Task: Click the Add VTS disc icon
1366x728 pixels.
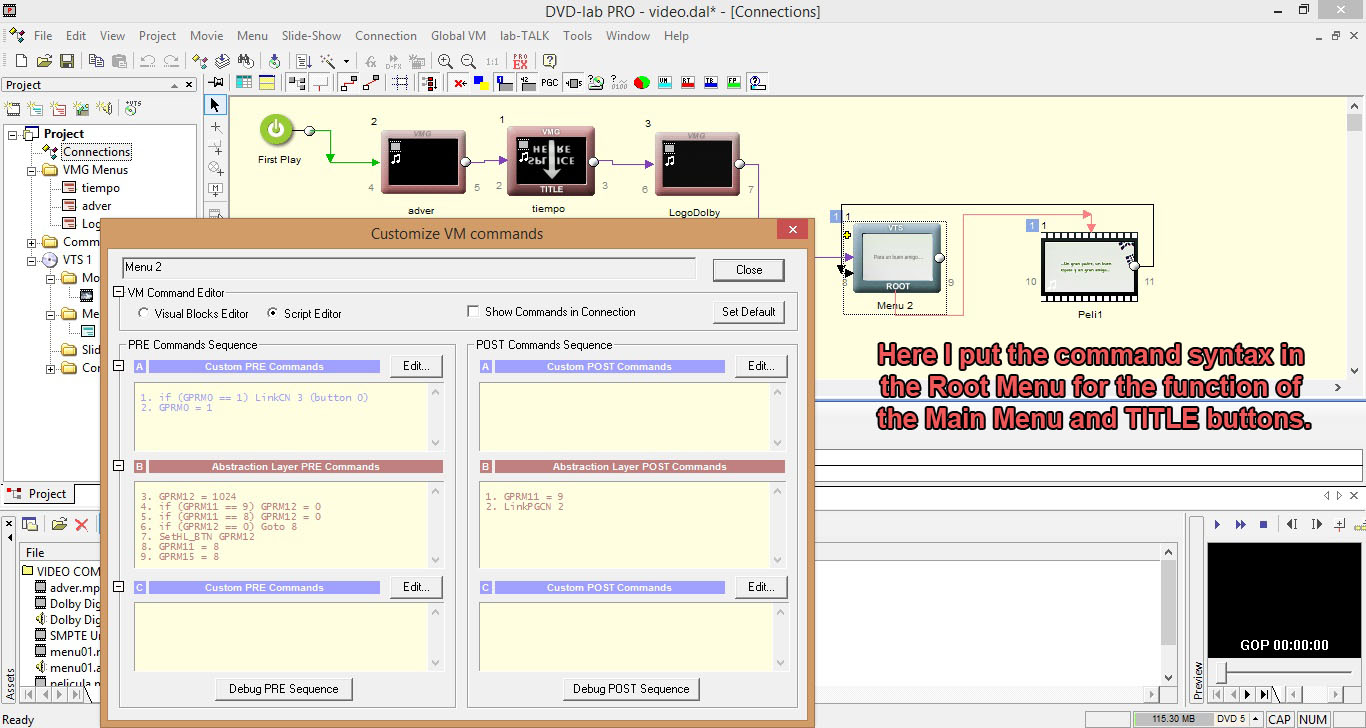Action: 133,108
